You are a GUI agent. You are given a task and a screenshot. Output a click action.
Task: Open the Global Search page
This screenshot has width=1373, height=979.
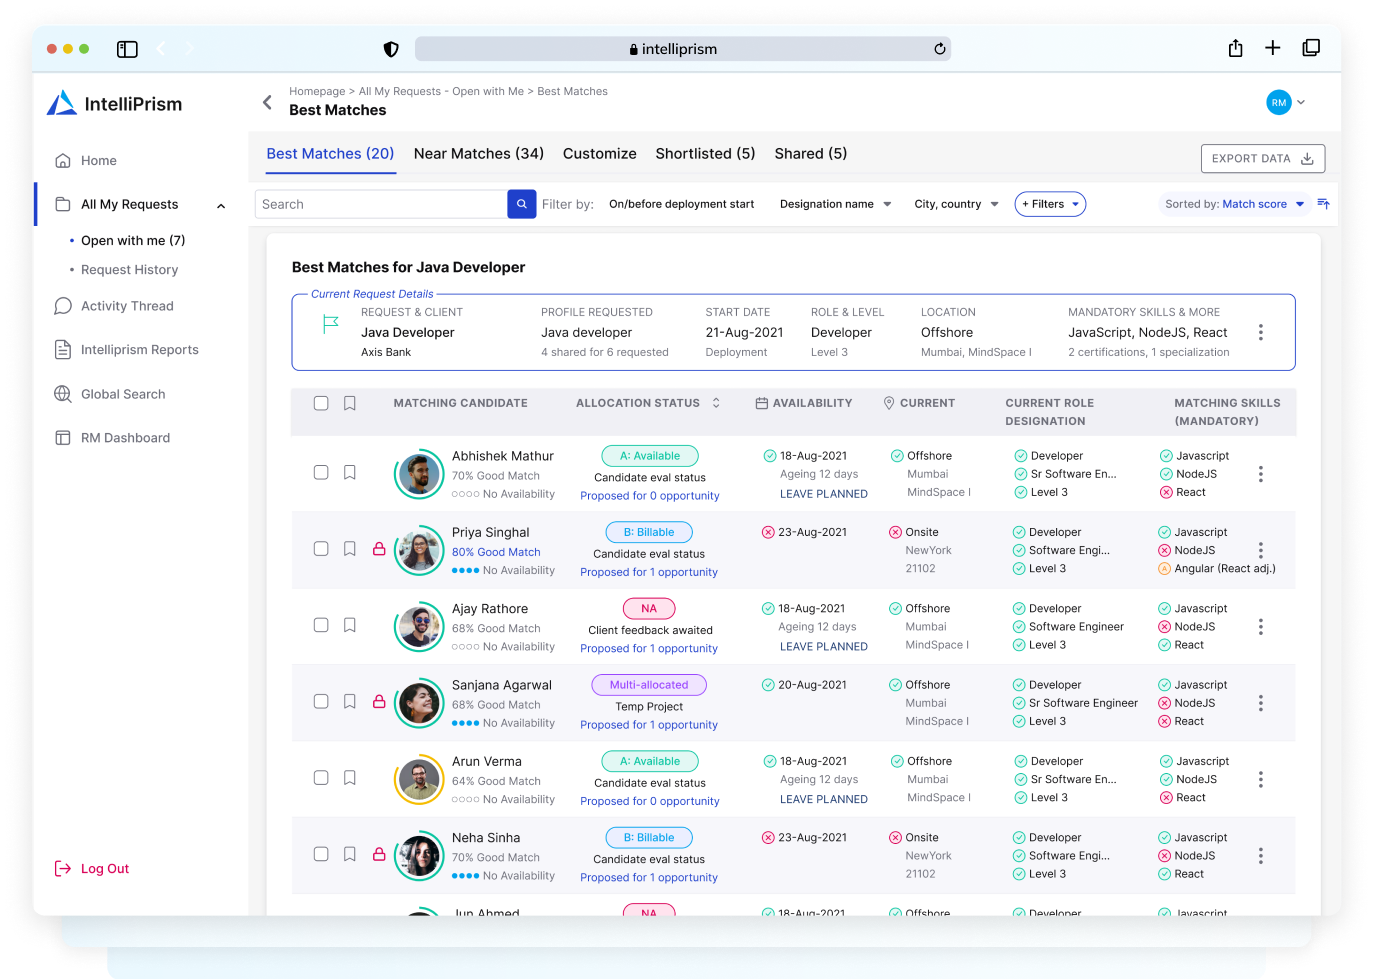pyautogui.click(x=122, y=394)
